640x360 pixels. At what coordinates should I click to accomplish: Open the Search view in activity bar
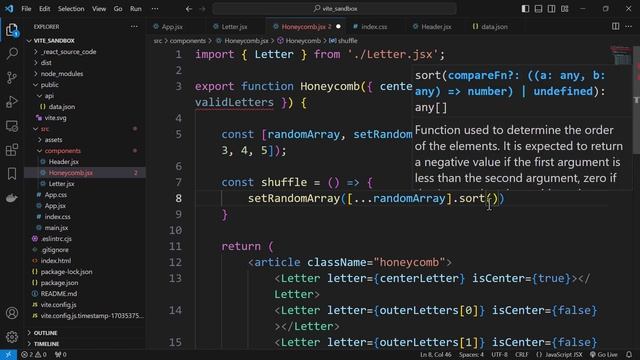coord(12,53)
